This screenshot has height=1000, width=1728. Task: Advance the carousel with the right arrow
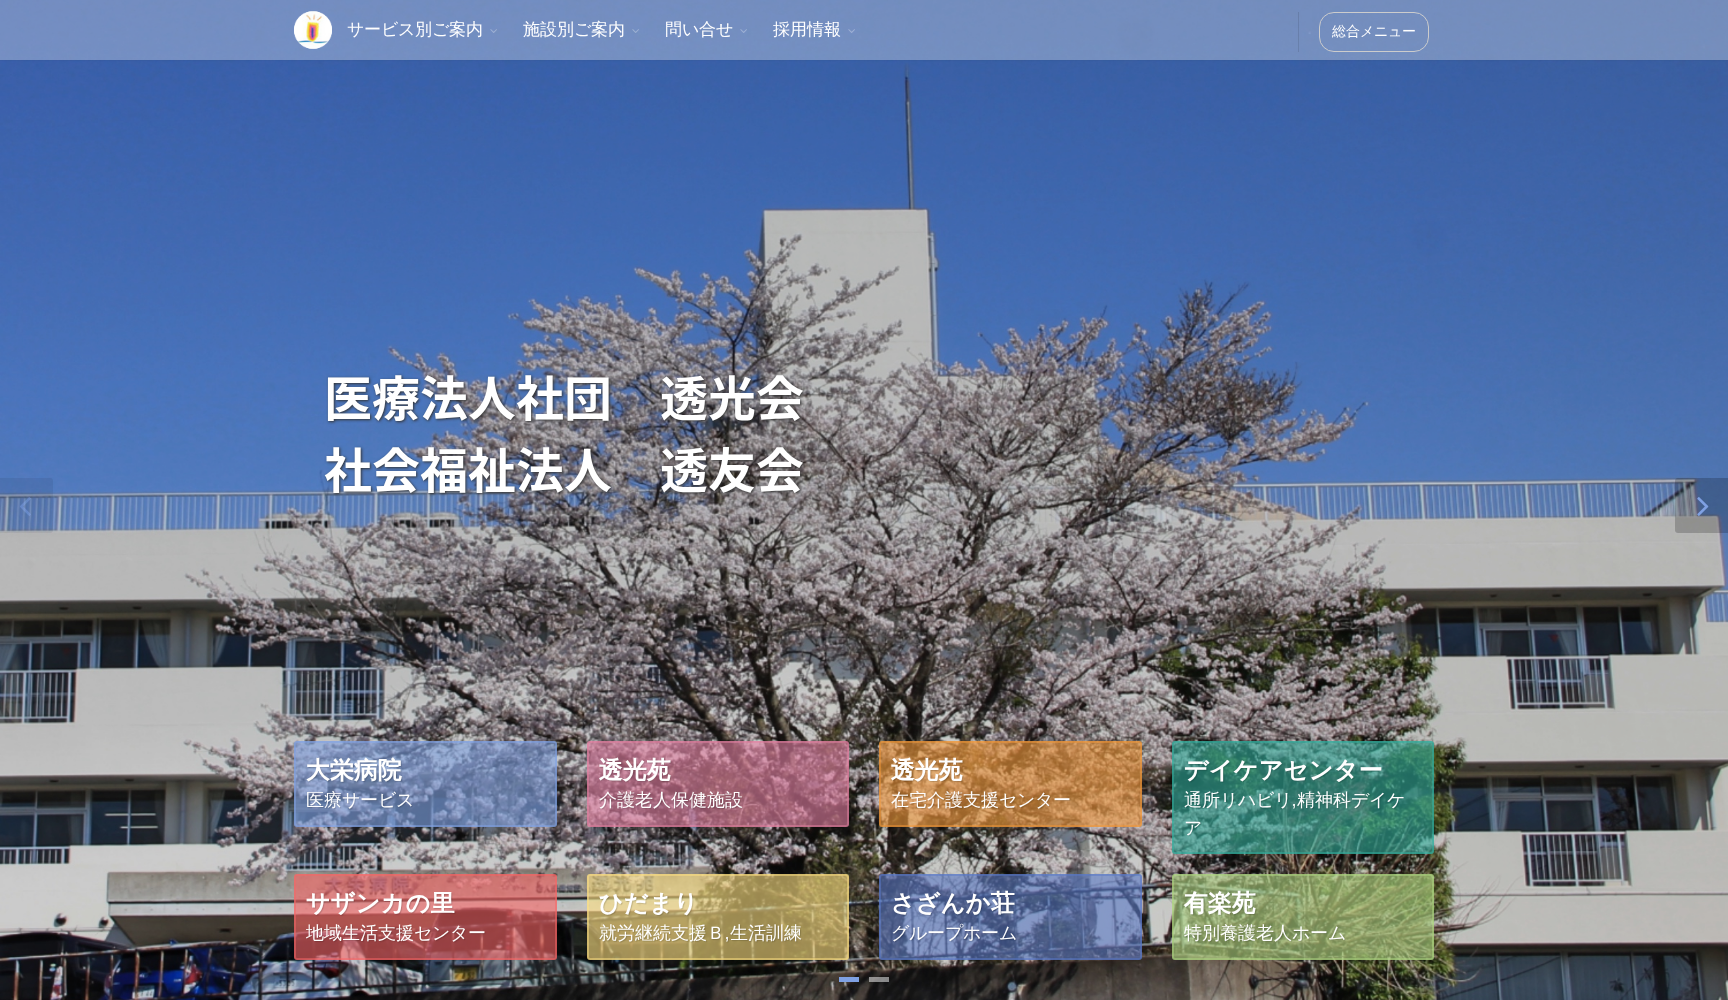coord(1703,508)
